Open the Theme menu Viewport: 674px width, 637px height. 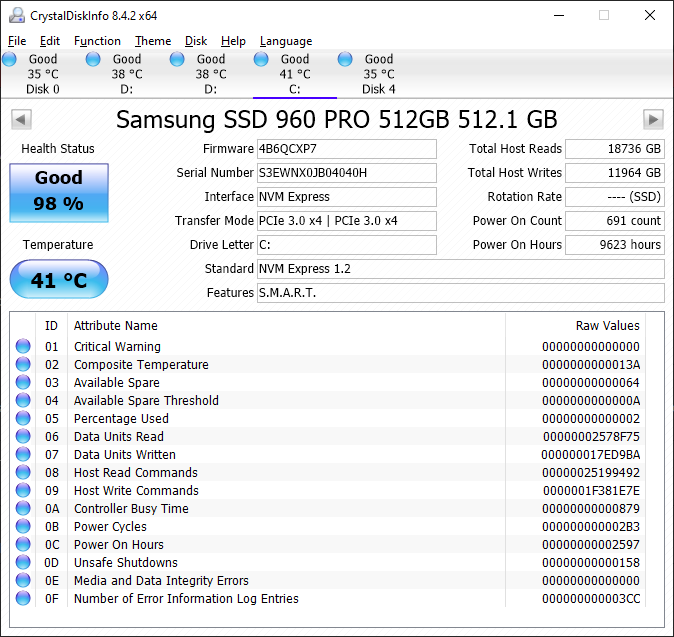click(x=153, y=41)
